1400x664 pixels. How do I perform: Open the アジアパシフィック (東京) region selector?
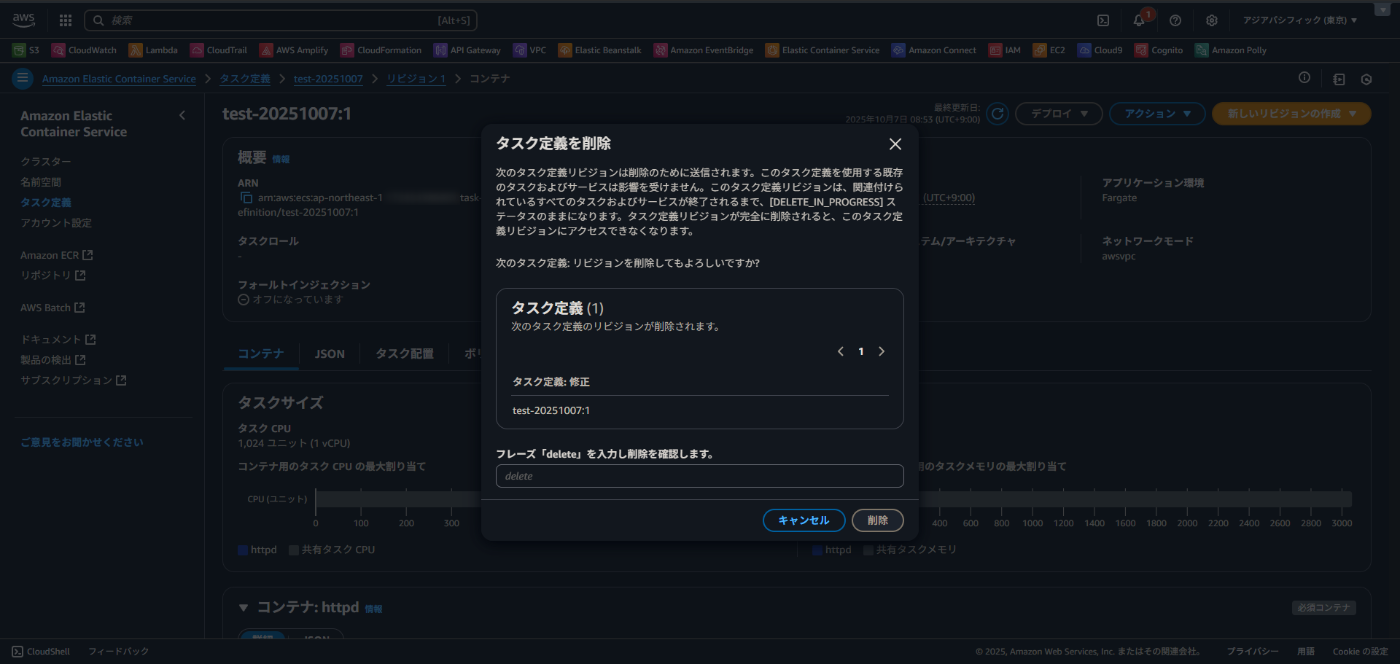pyautogui.click(x=1300, y=20)
